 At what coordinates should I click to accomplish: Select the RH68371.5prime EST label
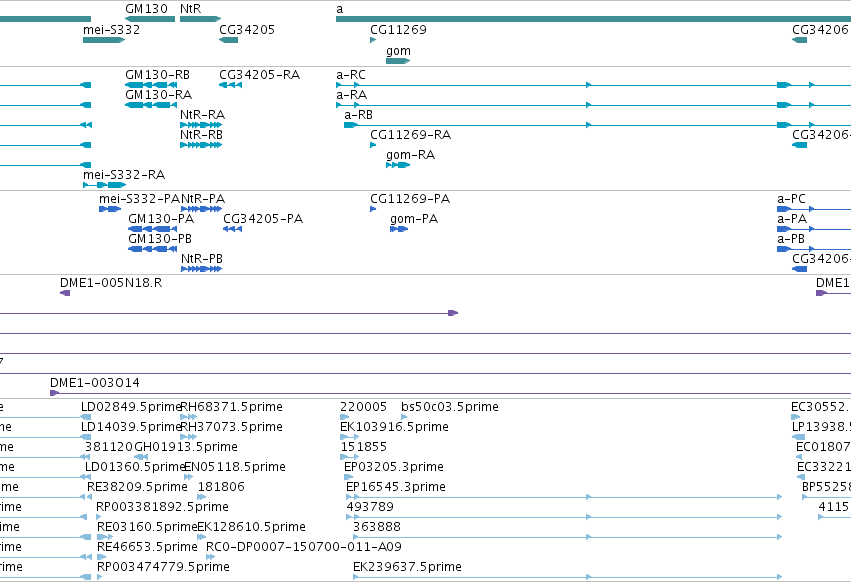point(232,407)
